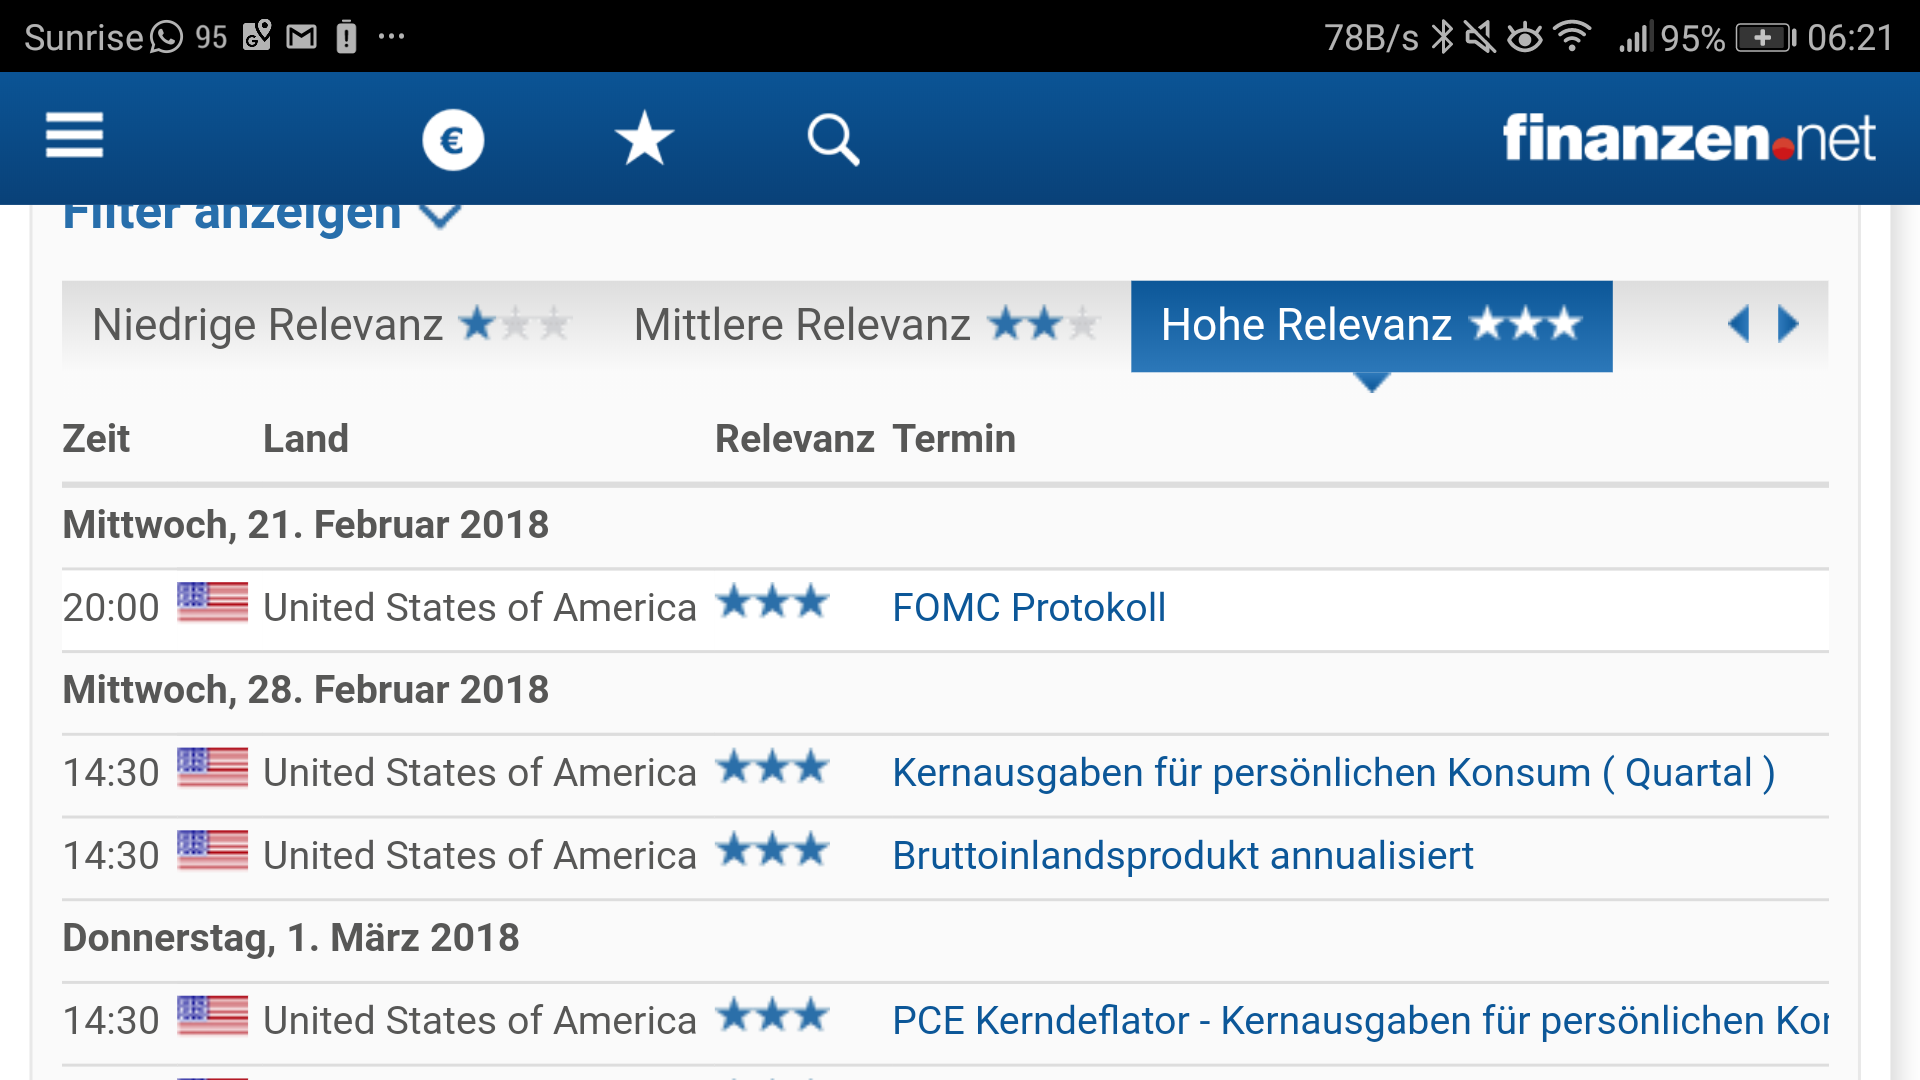Open the search magnifier icon
This screenshot has height=1080, width=1920.
(x=833, y=139)
